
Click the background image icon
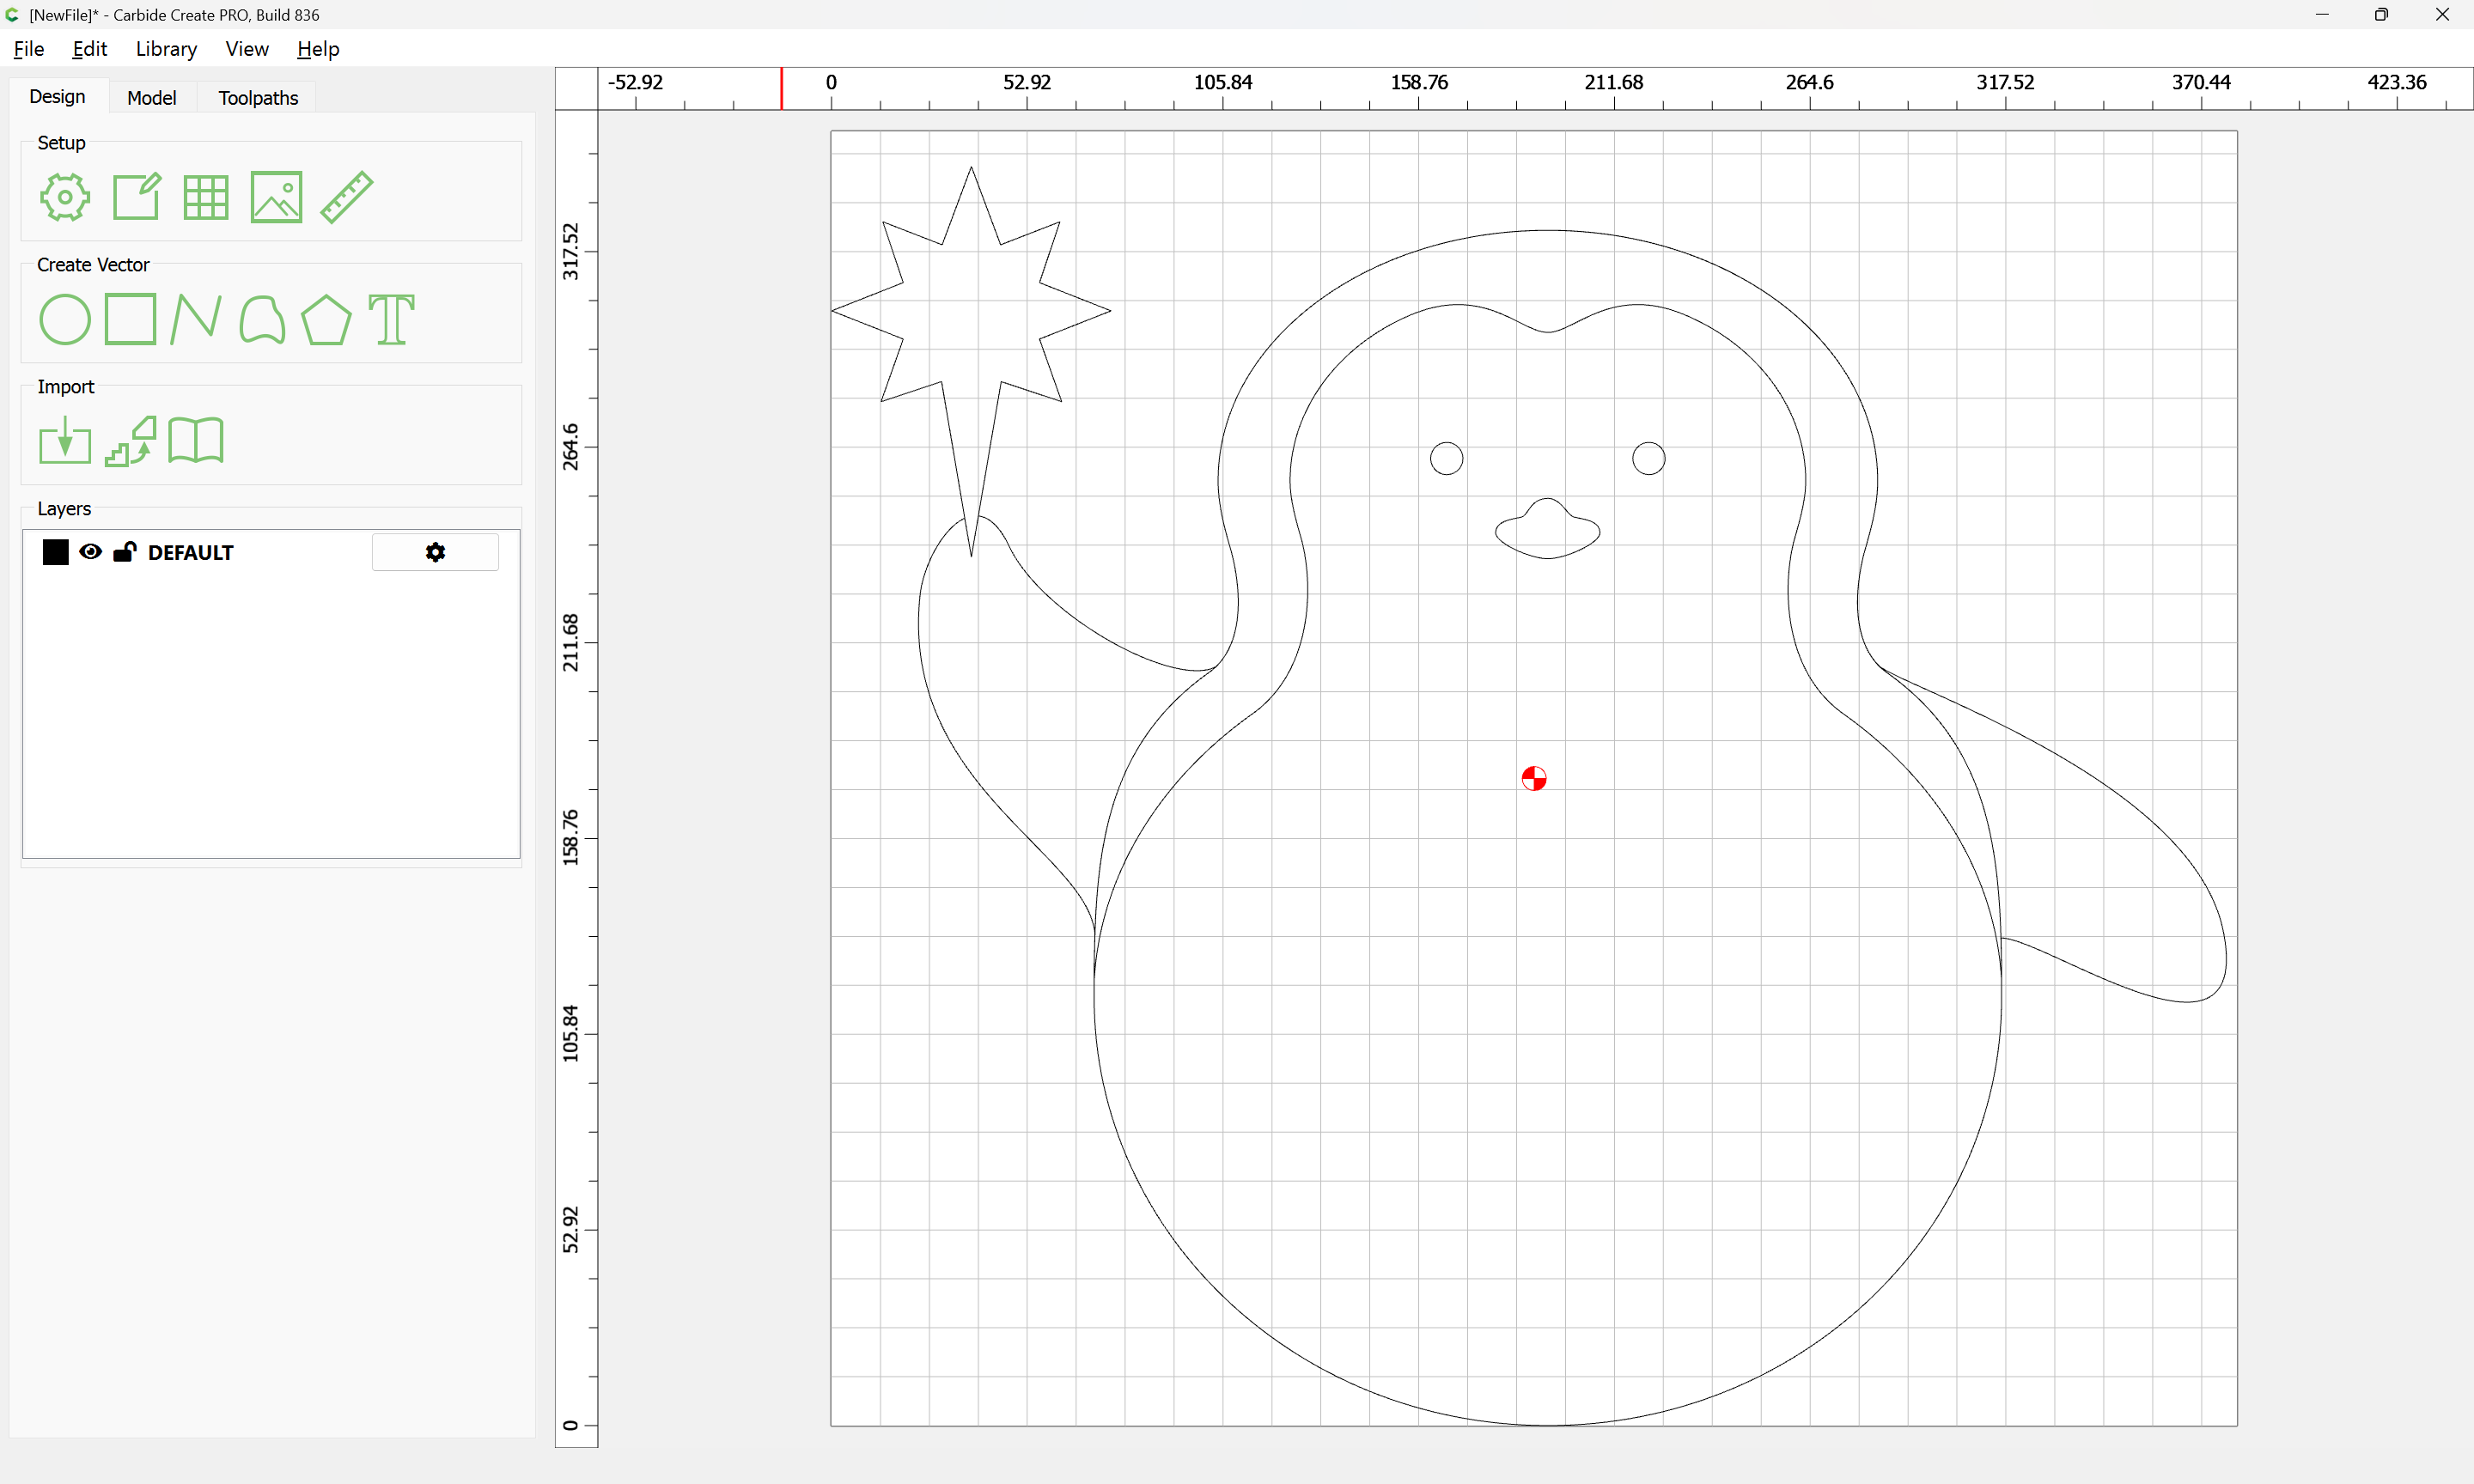tap(276, 197)
